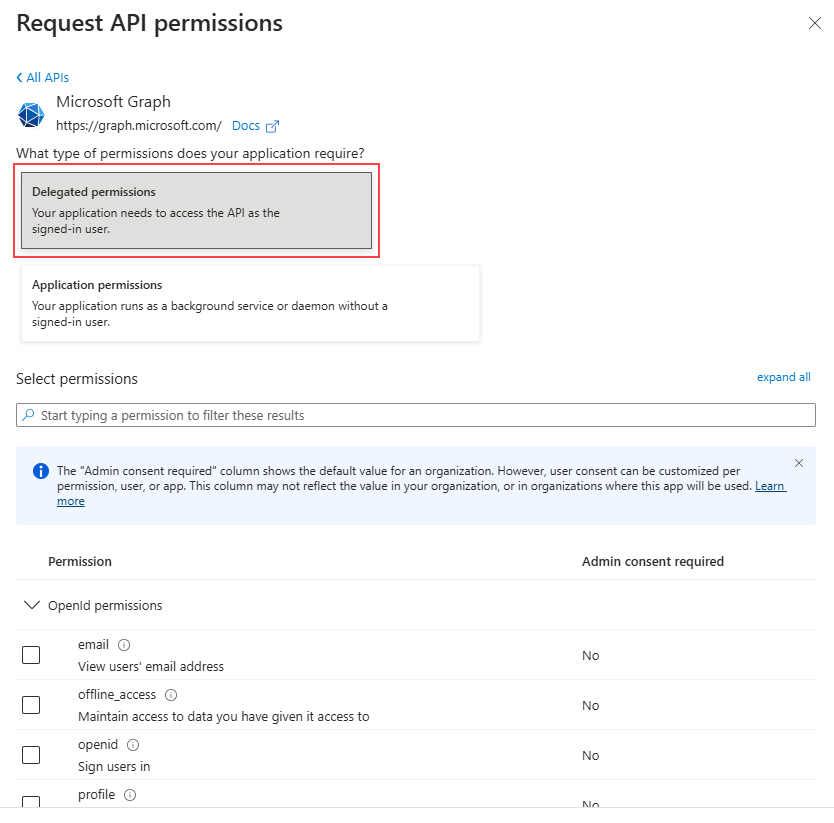This screenshot has height=823, width=834.
Task: Go back to All APIs
Action: click(43, 78)
